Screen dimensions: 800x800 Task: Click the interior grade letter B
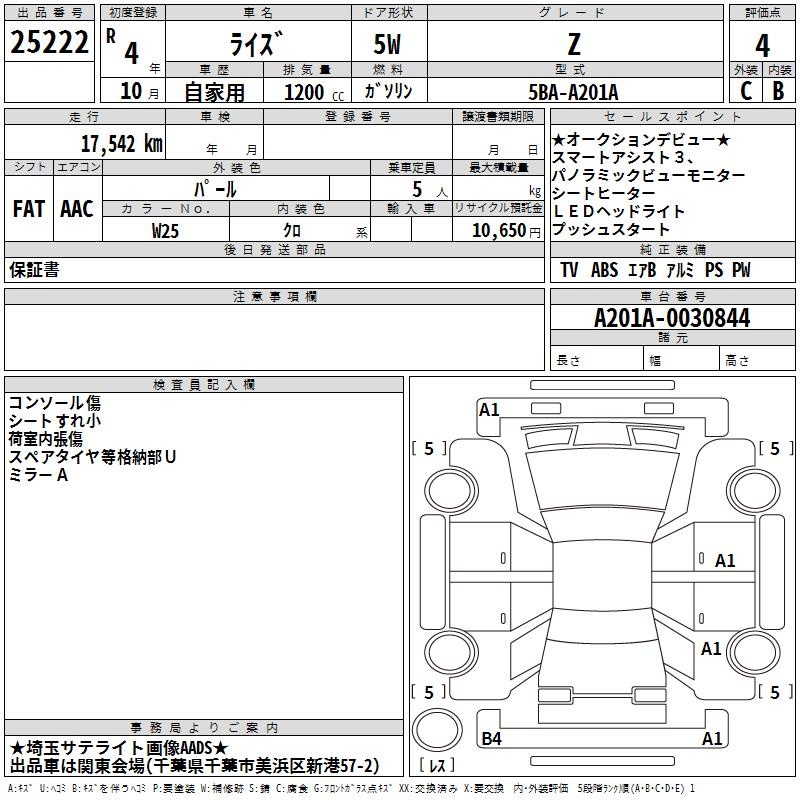click(x=778, y=90)
